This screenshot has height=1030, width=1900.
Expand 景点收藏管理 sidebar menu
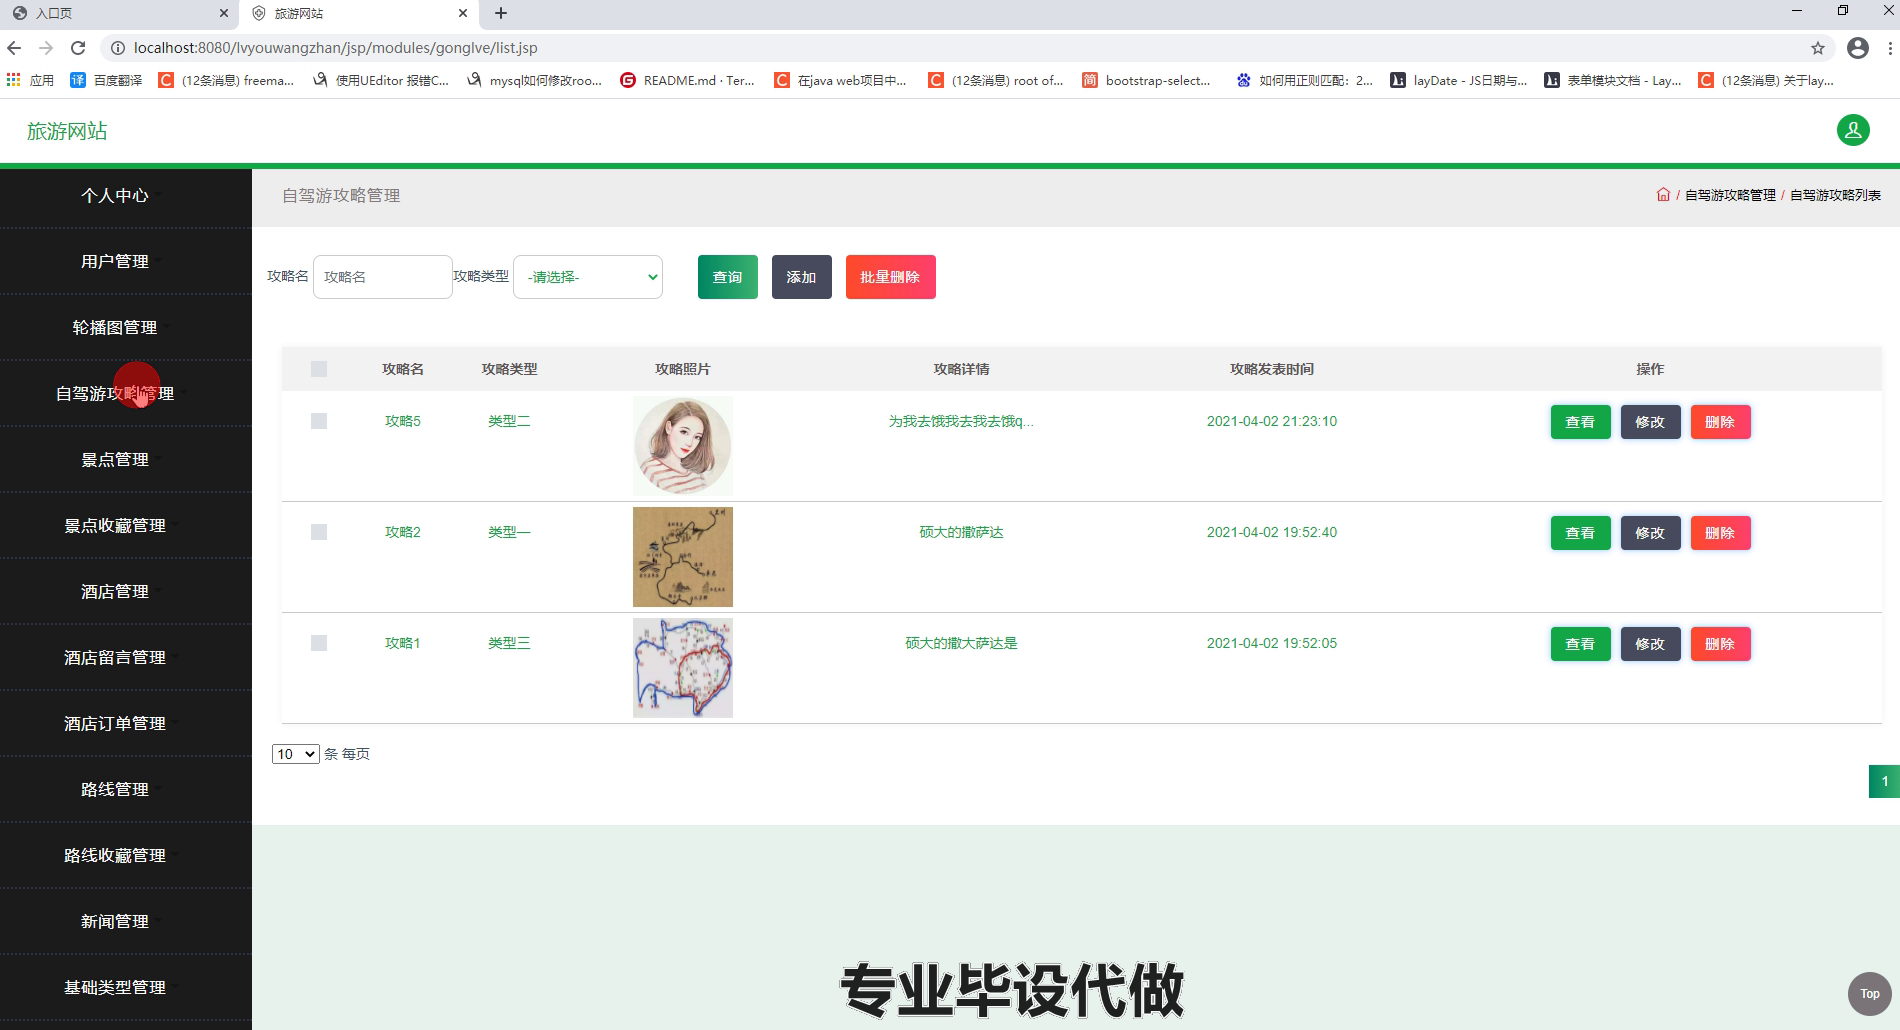pos(115,526)
